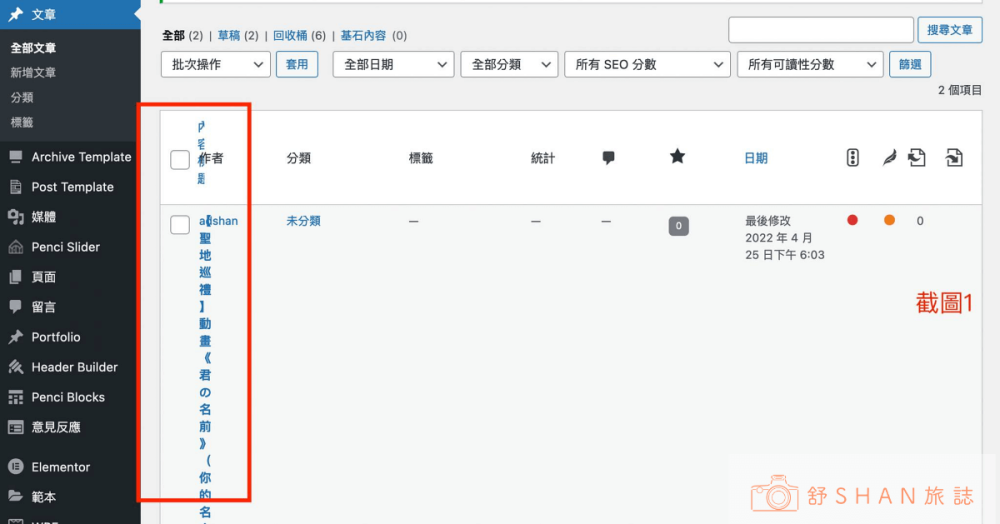Open the 批次操作 bulk actions dropdown

216,64
